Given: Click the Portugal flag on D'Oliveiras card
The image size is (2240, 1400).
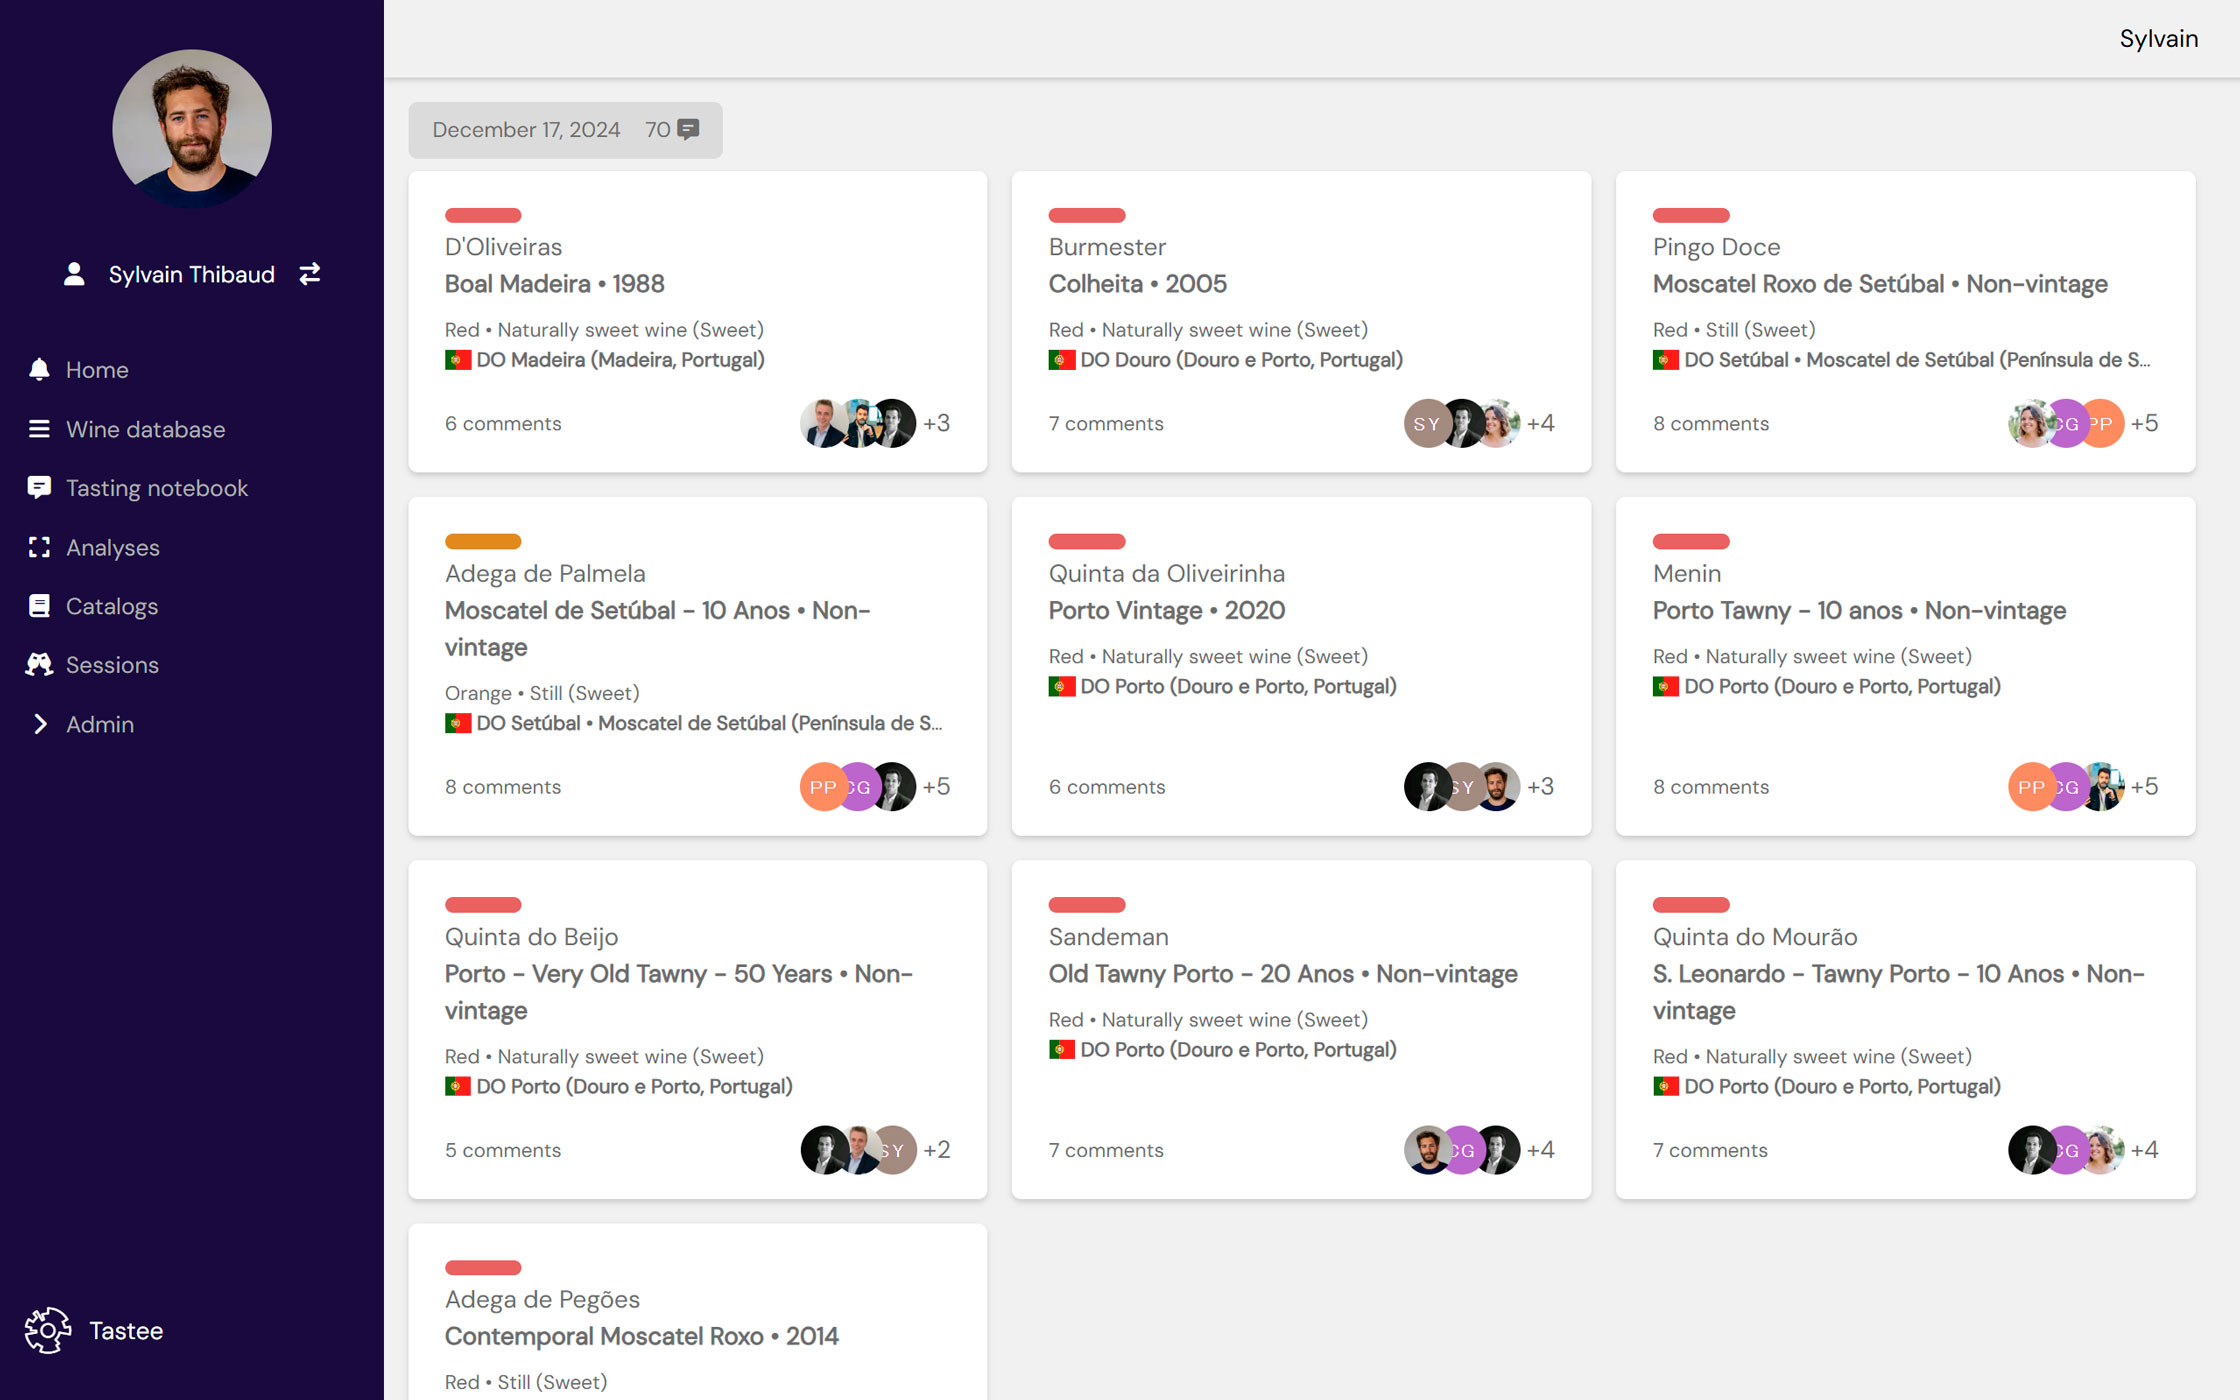Looking at the screenshot, I should pyautogui.click(x=458, y=360).
